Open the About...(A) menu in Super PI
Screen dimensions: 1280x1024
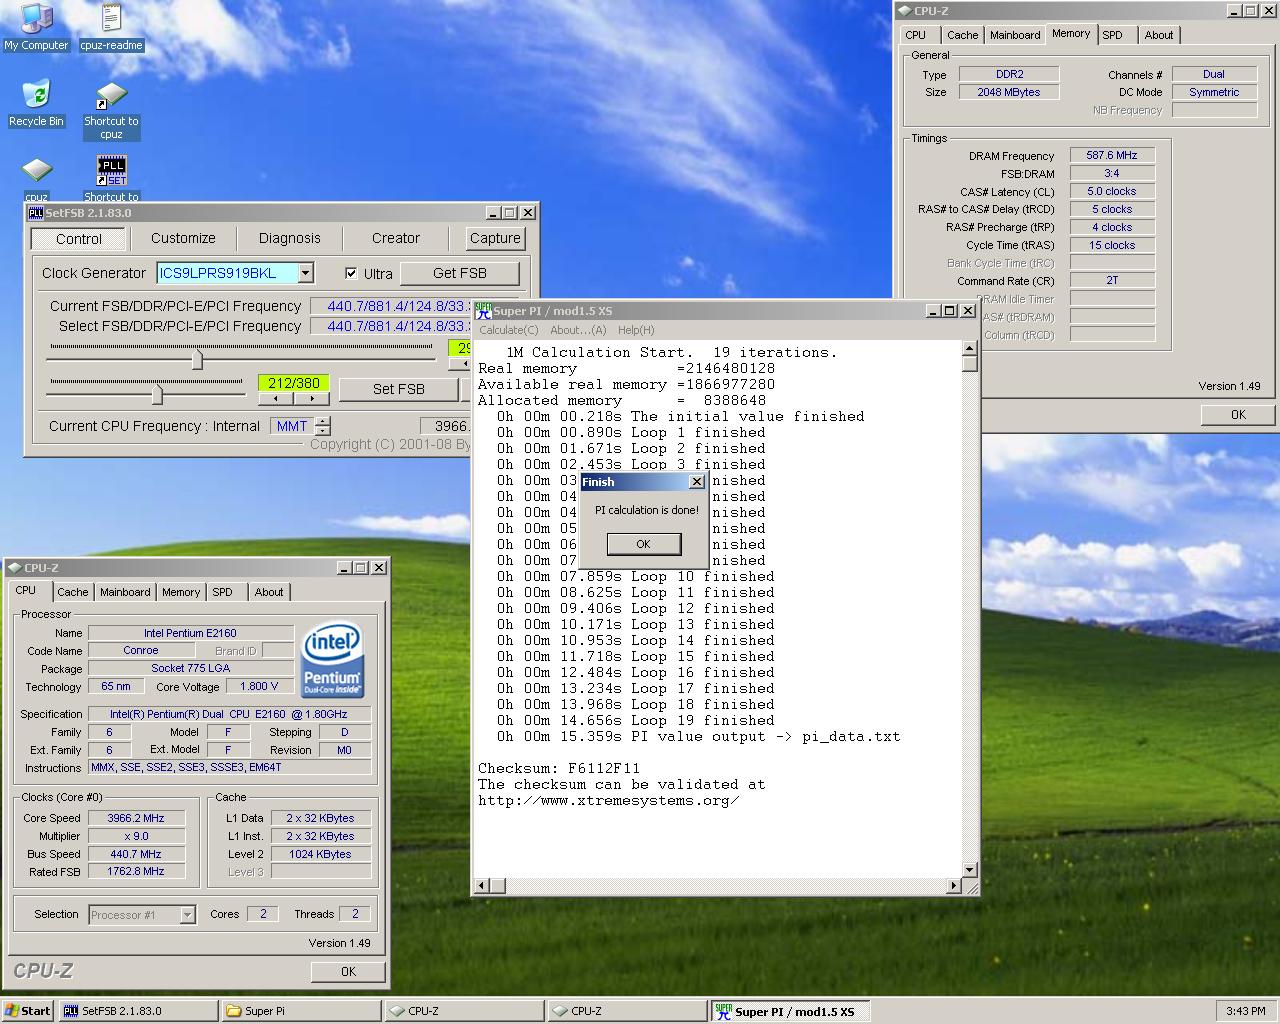coord(578,330)
